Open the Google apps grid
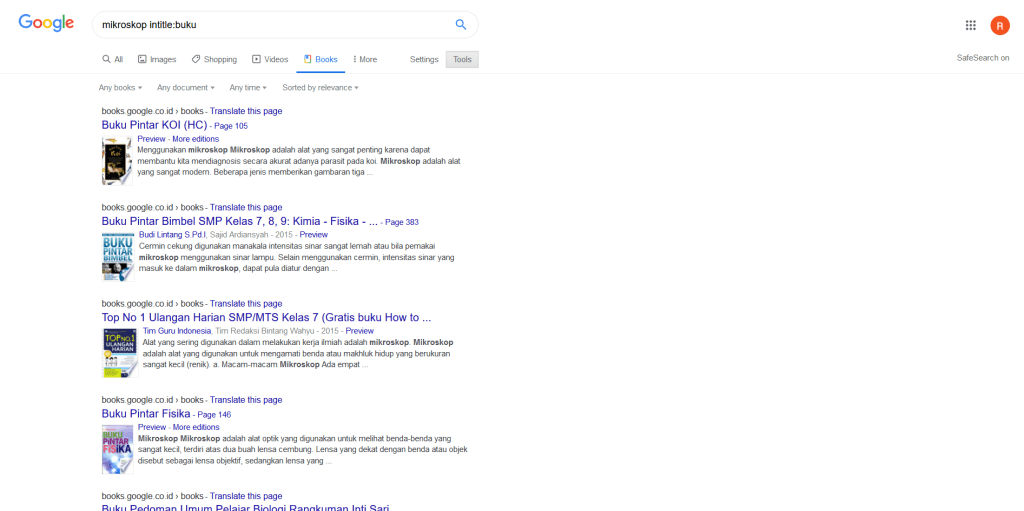 (x=970, y=25)
